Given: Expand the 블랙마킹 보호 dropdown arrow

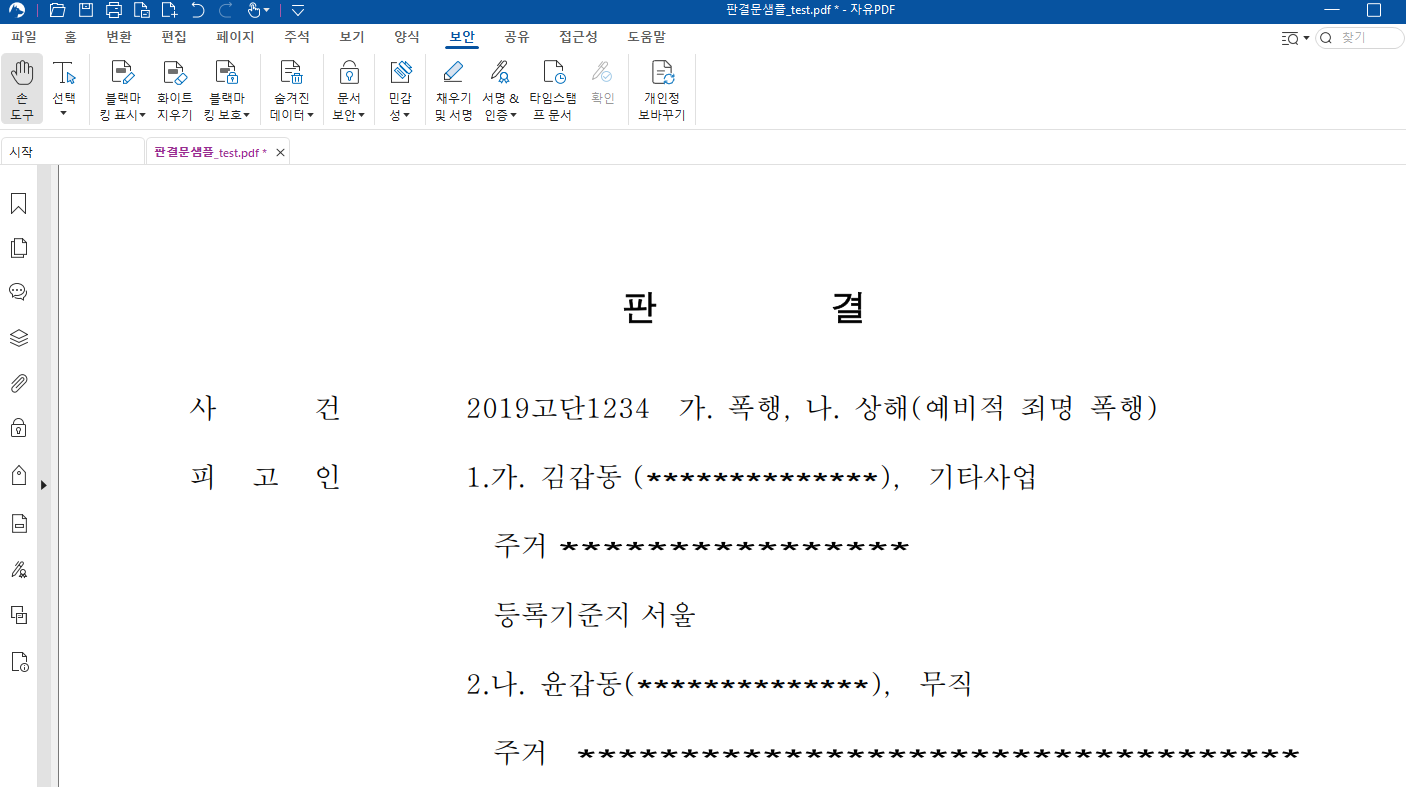Looking at the screenshot, I should click(246, 115).
